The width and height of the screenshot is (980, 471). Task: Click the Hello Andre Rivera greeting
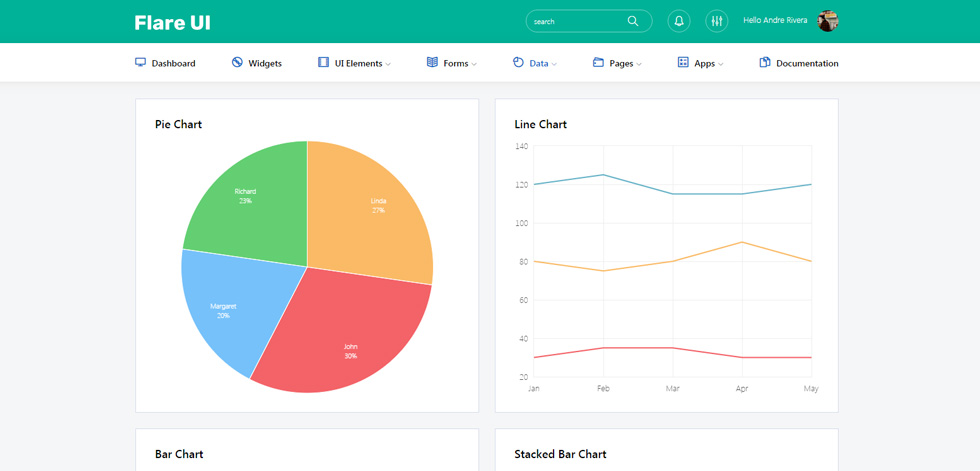pos(775,21)
